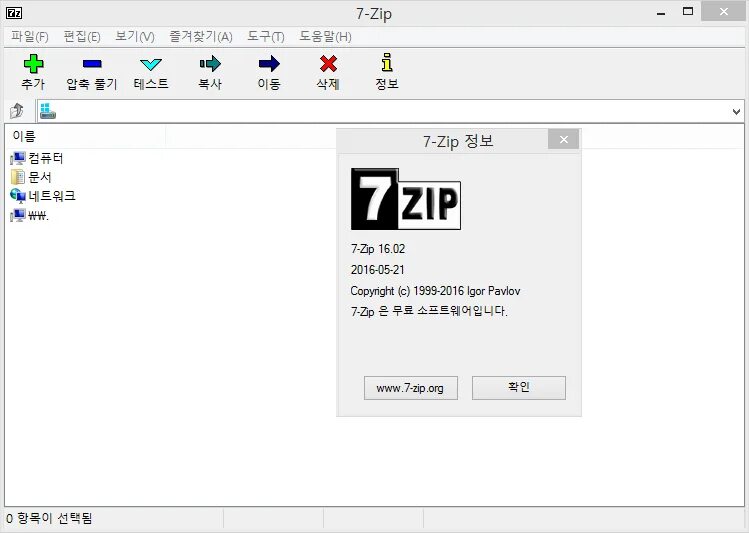Click the version text 7-Zip 16.02

click(x=378, y=249)
